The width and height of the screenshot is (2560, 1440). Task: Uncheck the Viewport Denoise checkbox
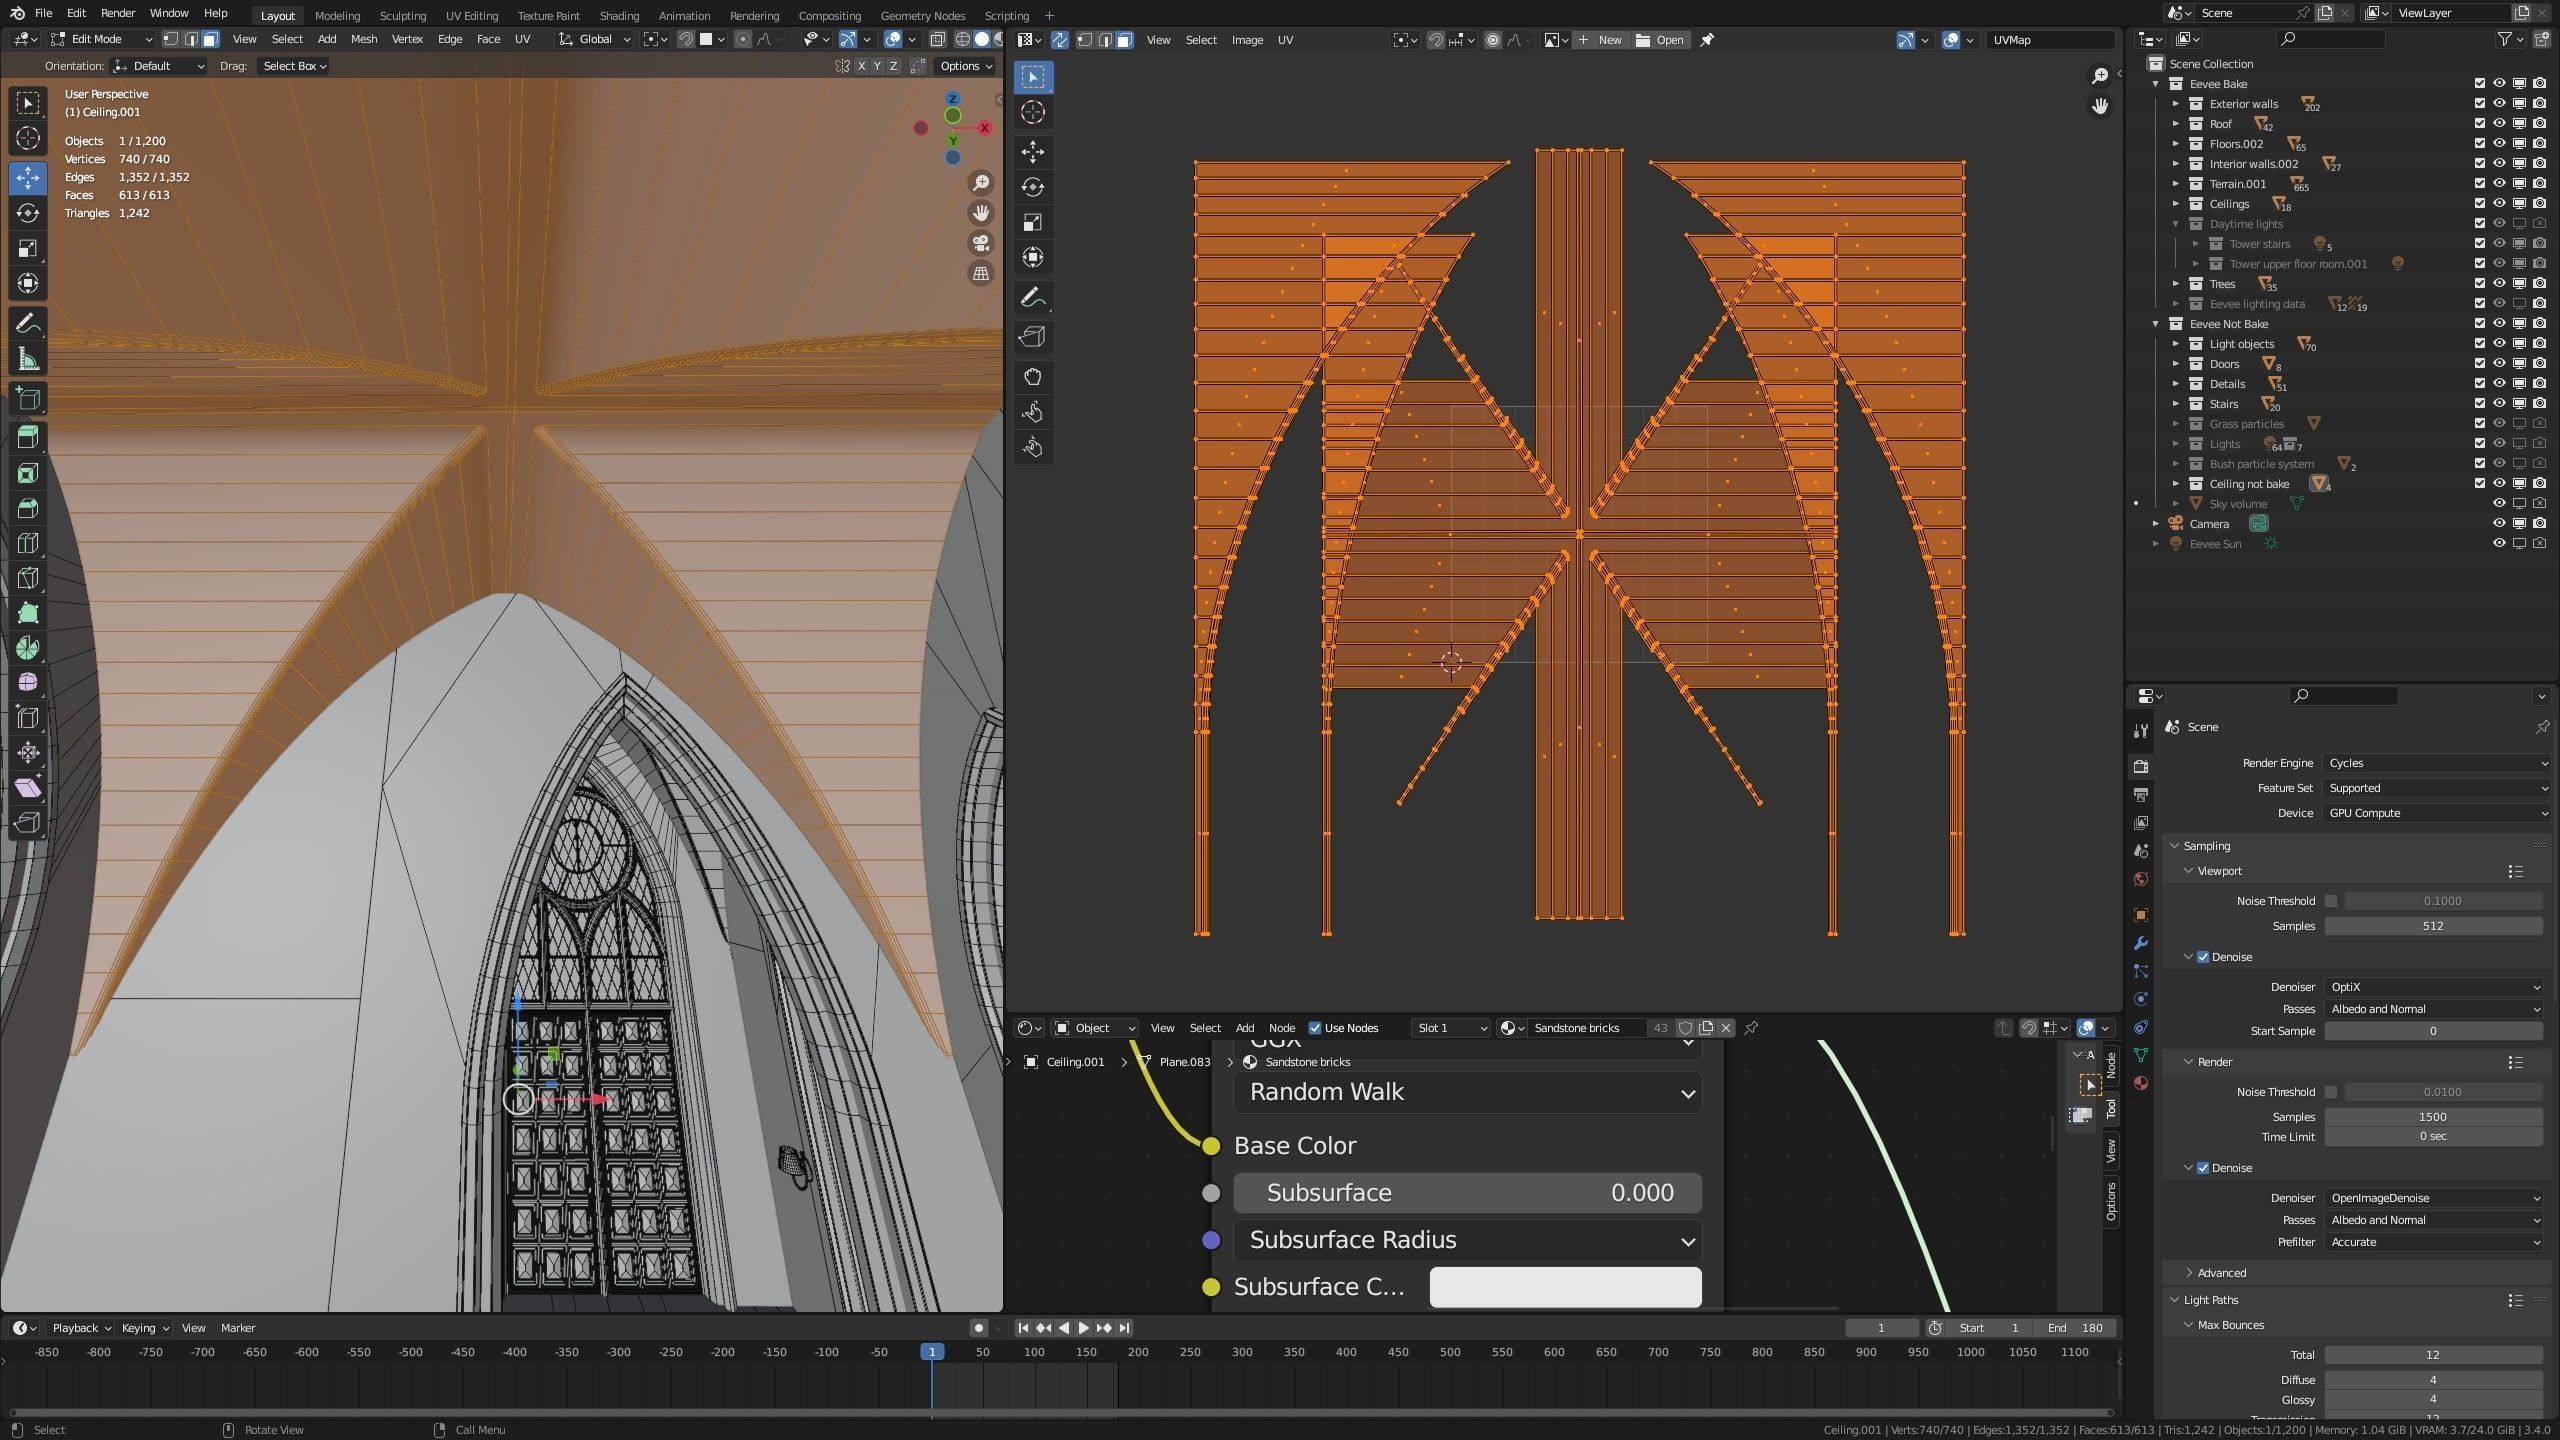point(2203,957)
